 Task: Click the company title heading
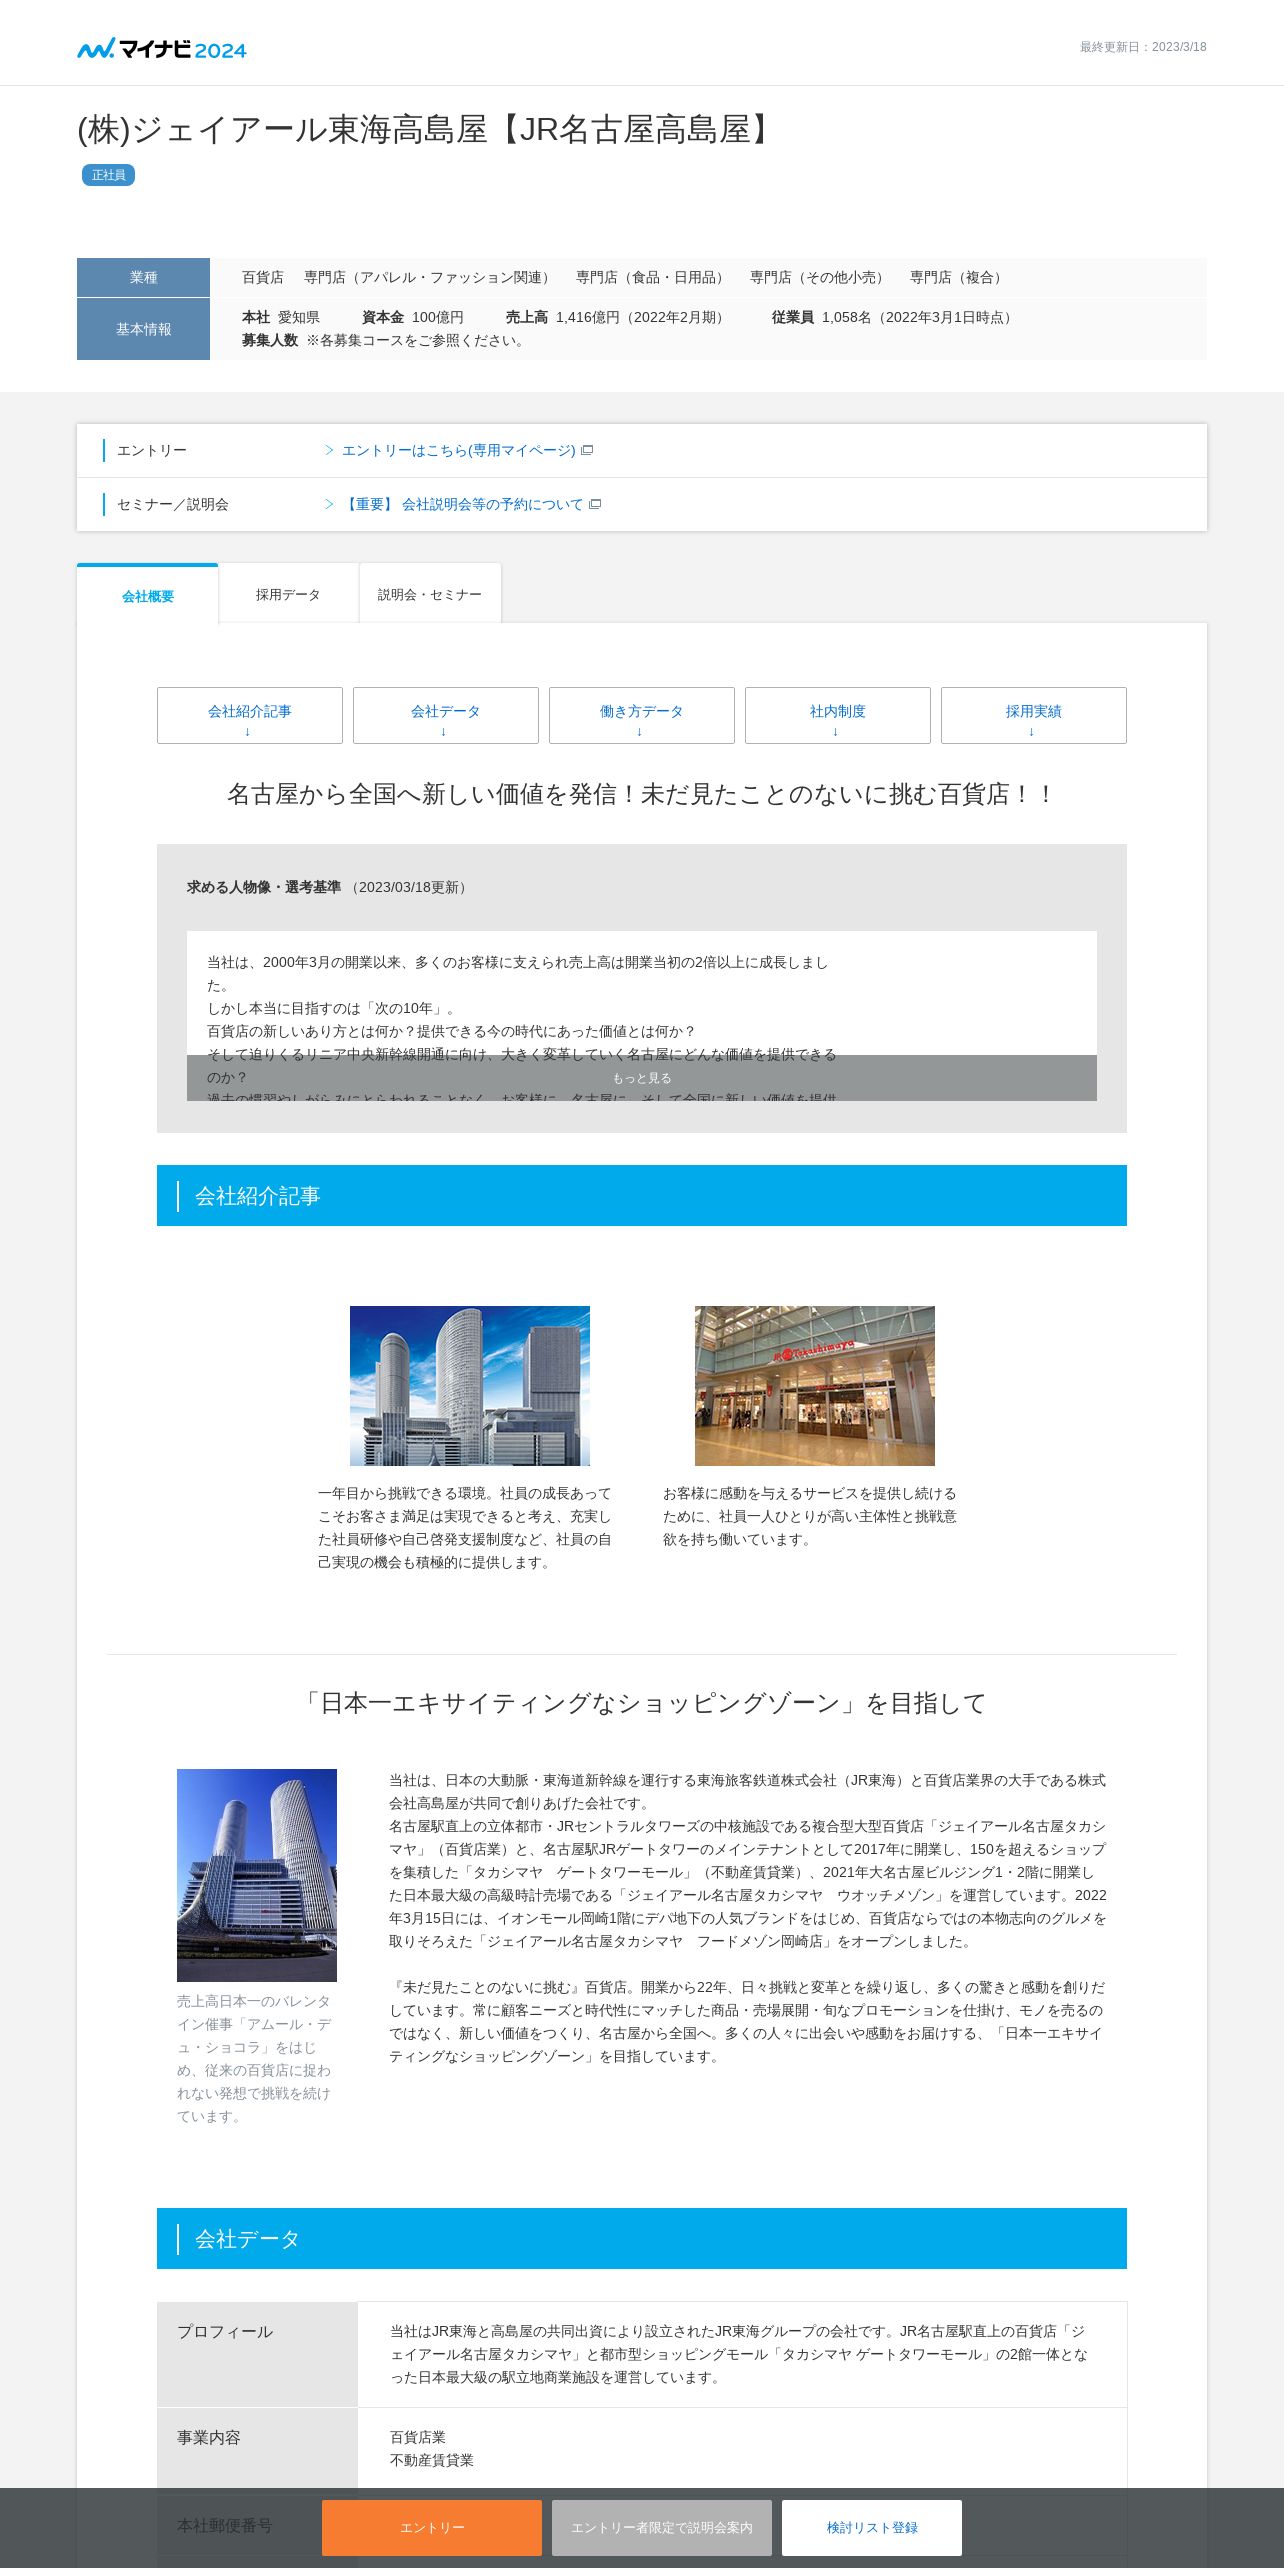click(x=428, y=130)
